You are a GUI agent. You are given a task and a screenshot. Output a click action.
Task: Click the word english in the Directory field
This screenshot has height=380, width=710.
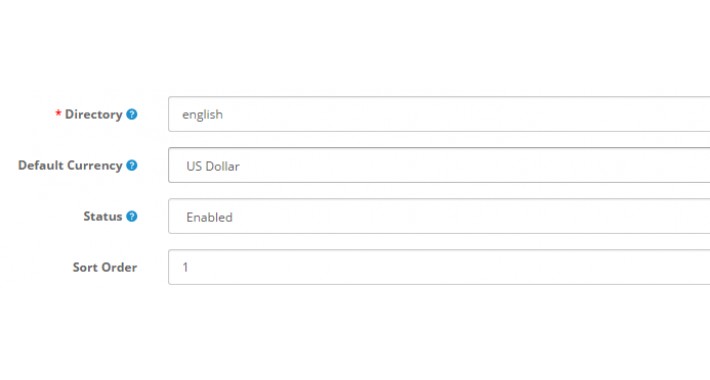[x=202, y=115]
